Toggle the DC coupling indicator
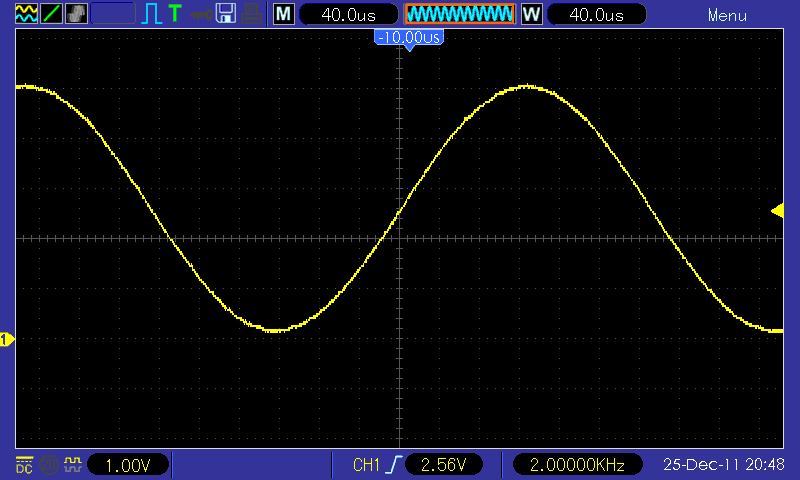Viewport: 800px width, 480px height. click(x=23, y=465)
